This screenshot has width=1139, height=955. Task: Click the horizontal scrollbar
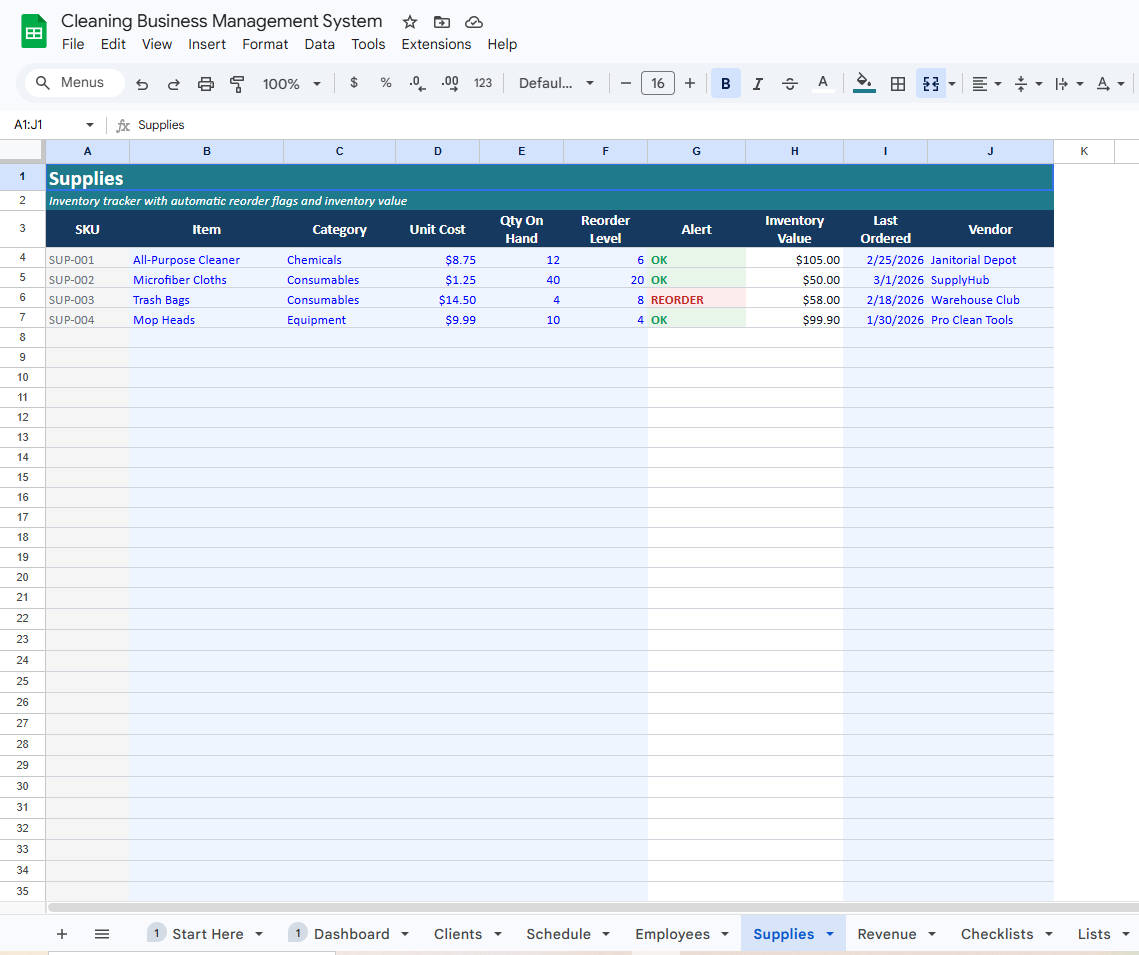tap(593, 908)
